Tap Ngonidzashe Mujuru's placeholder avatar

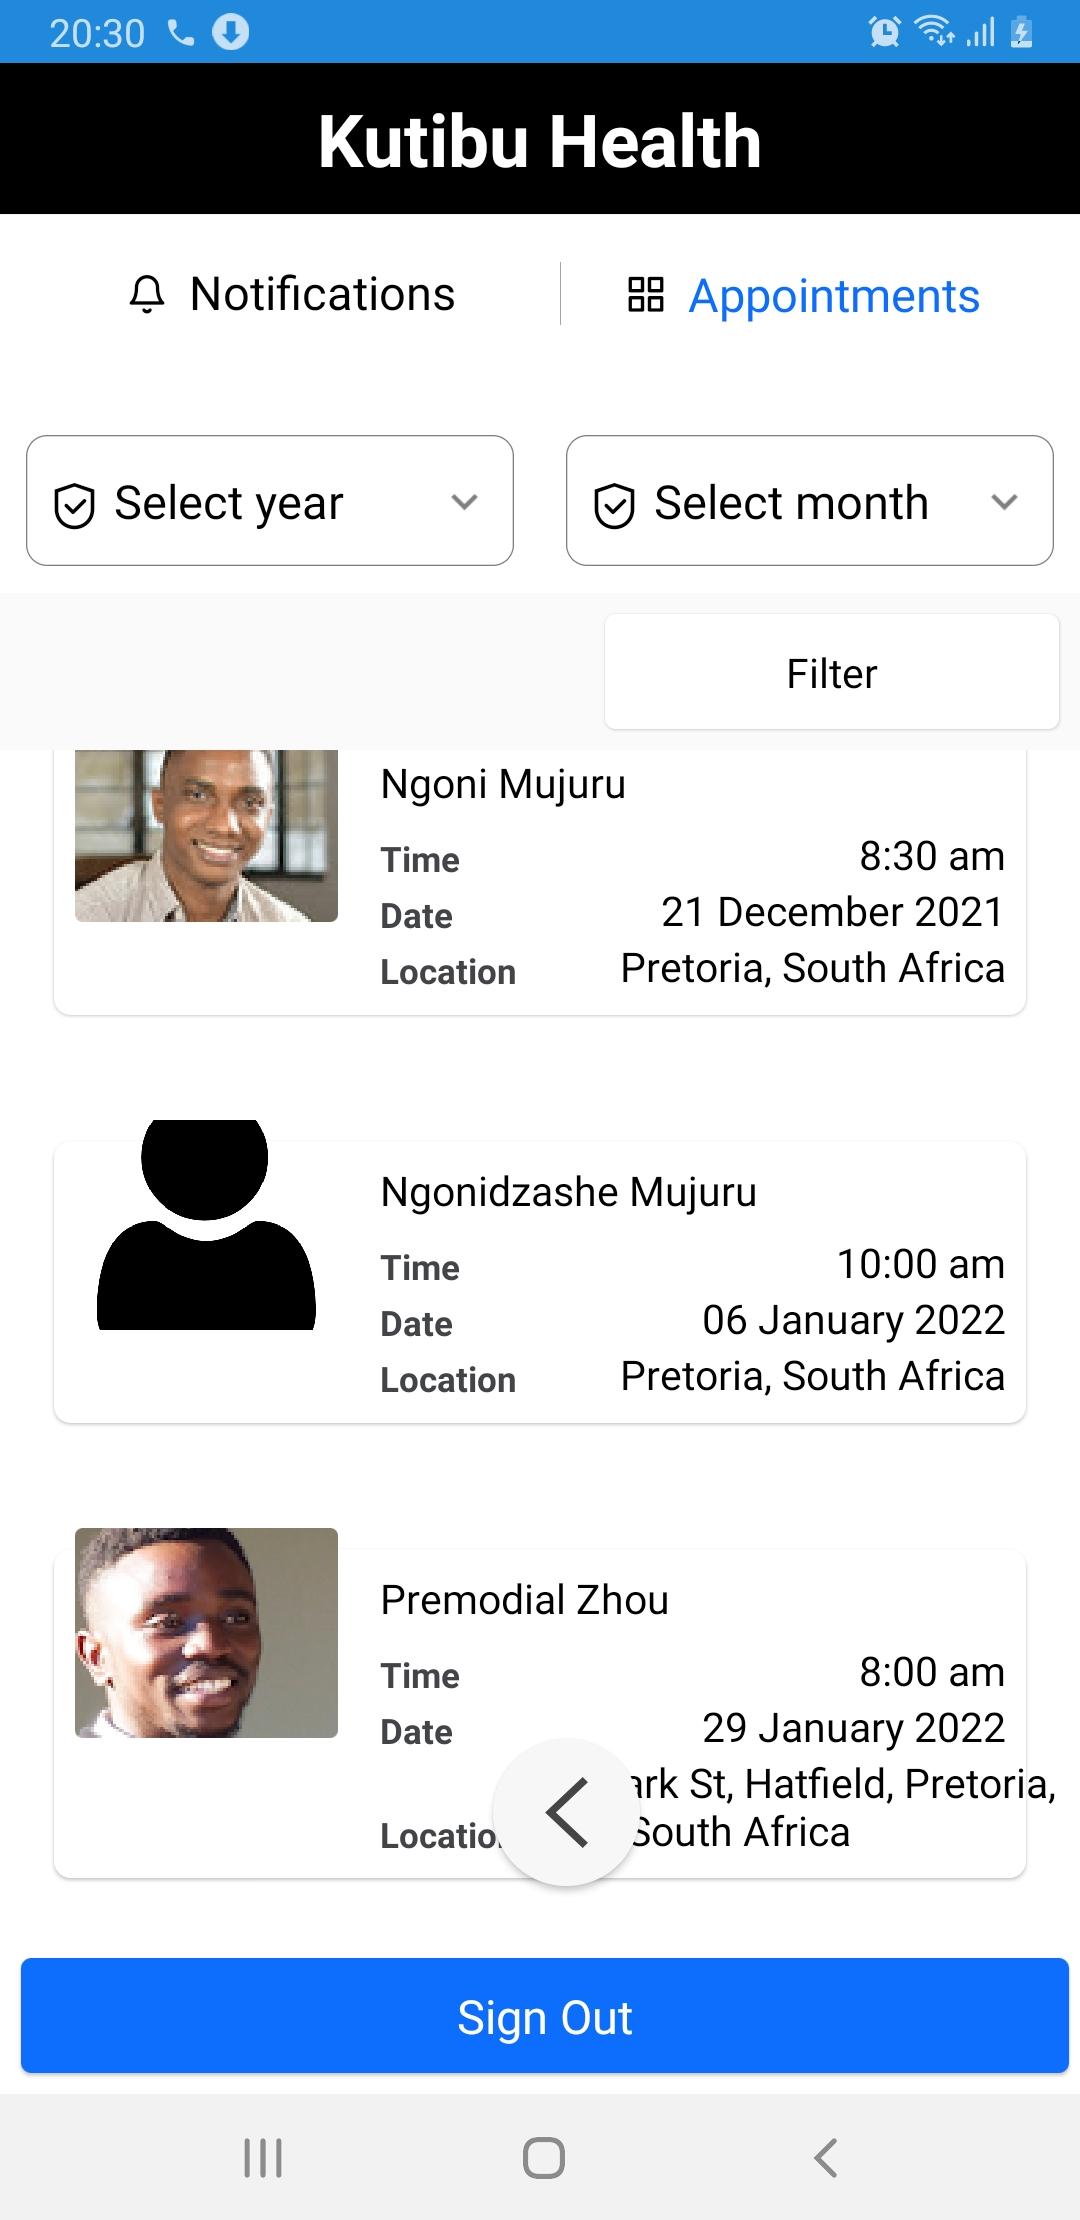[x=206, y=1225]
